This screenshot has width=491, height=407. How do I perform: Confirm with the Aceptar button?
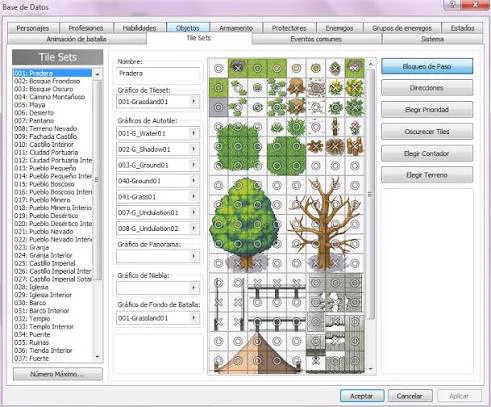[362, 396]
